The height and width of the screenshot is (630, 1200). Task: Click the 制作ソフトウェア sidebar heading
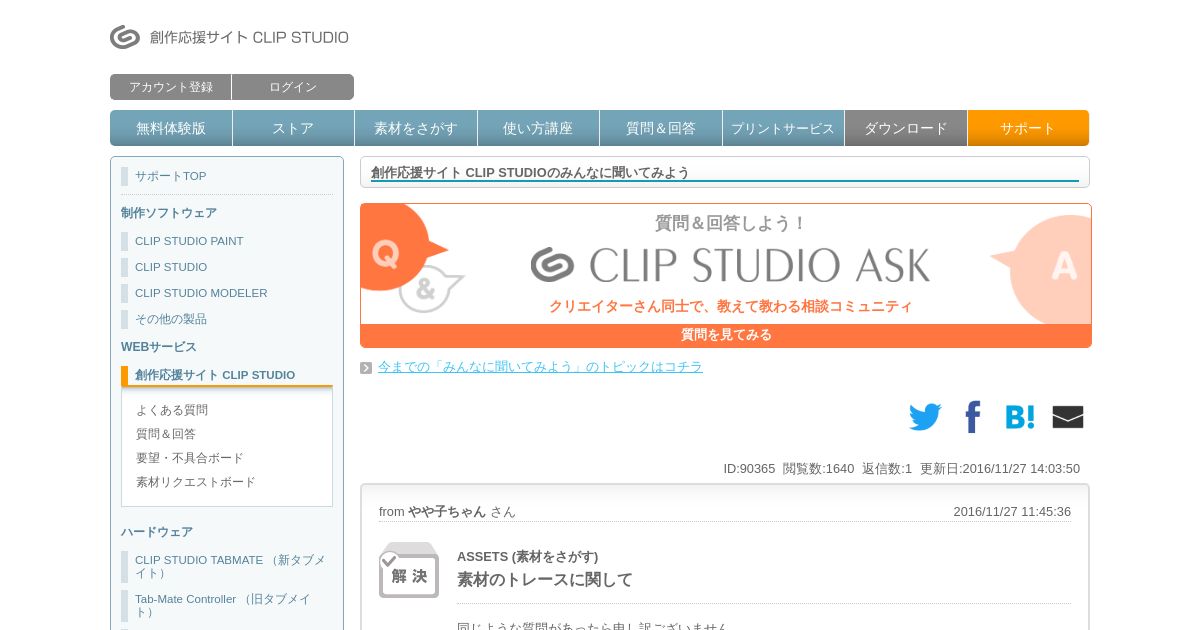169,213
